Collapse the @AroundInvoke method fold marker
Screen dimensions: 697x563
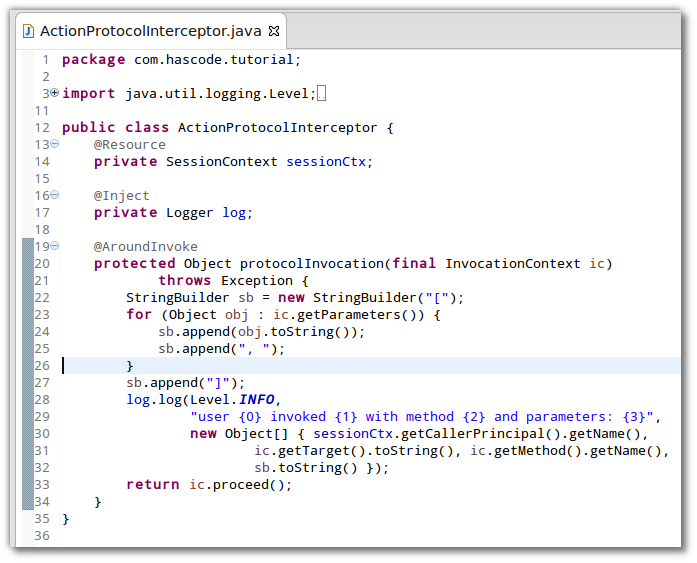[54, 246]
